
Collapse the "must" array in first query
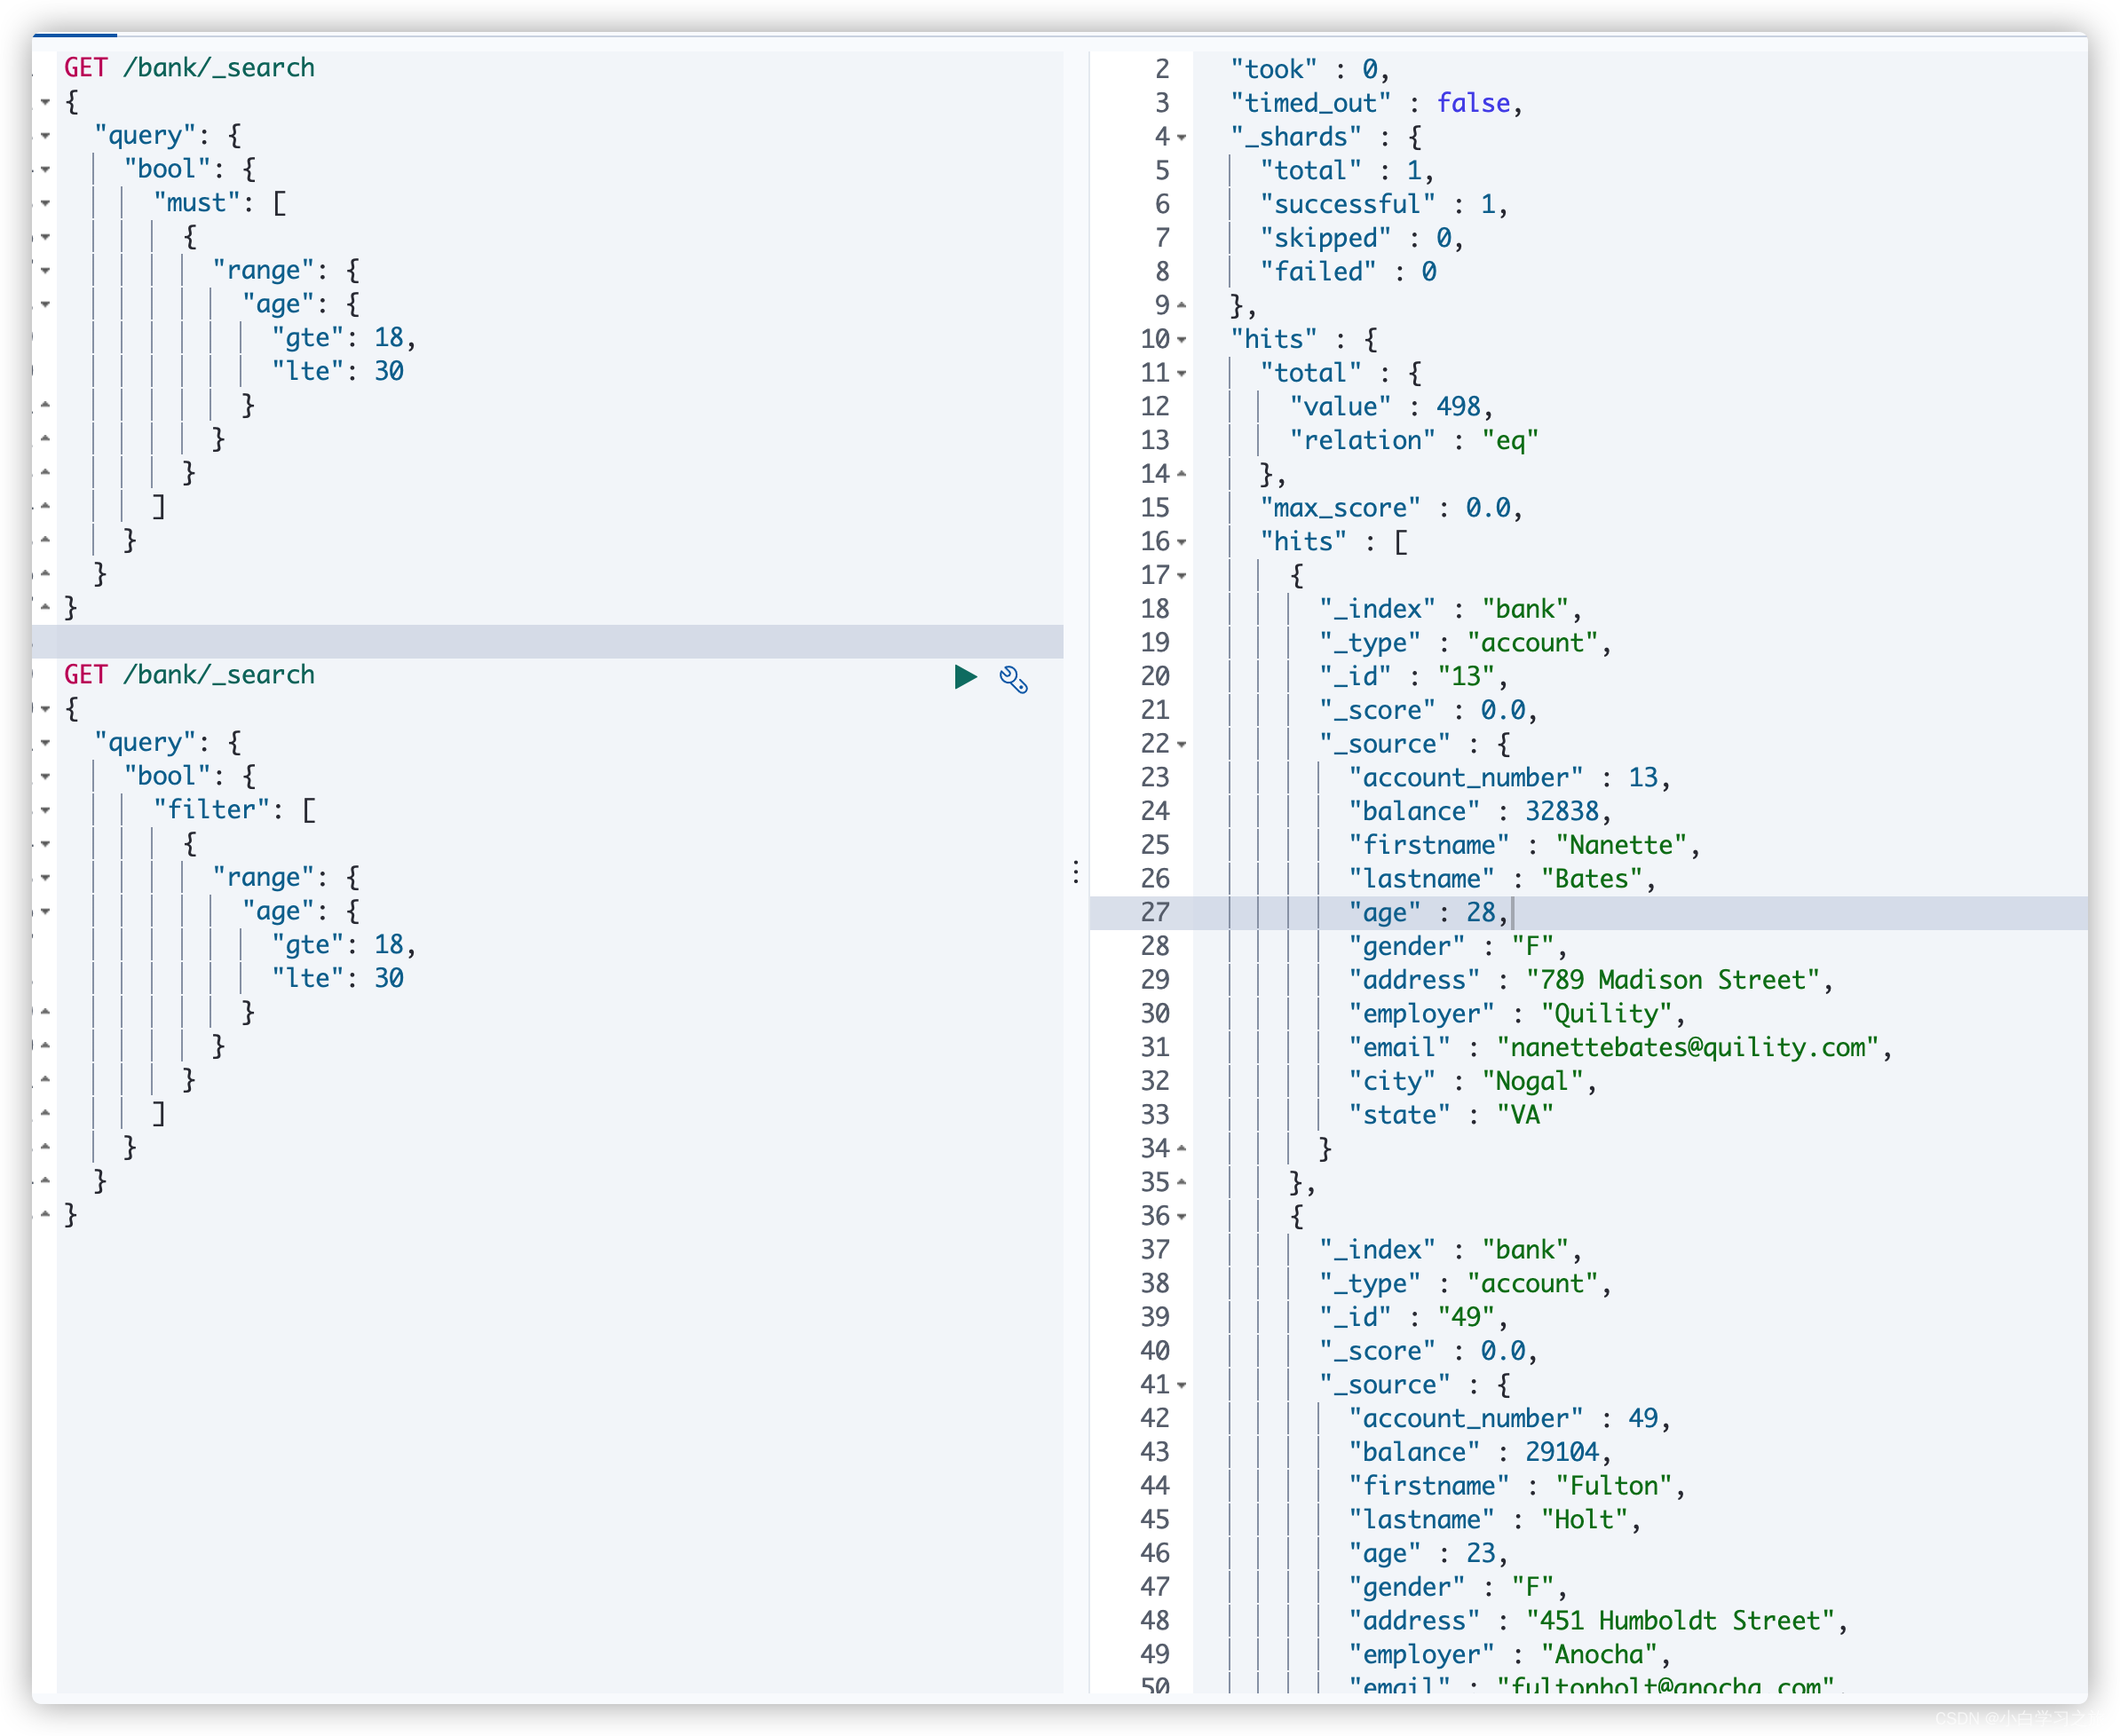point(46,203)
